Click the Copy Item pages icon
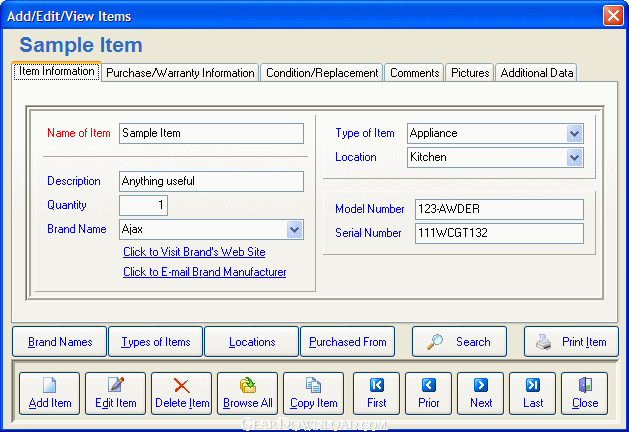Image resolution: width=629 pixels, height=432 pixels. click(313, 385)
